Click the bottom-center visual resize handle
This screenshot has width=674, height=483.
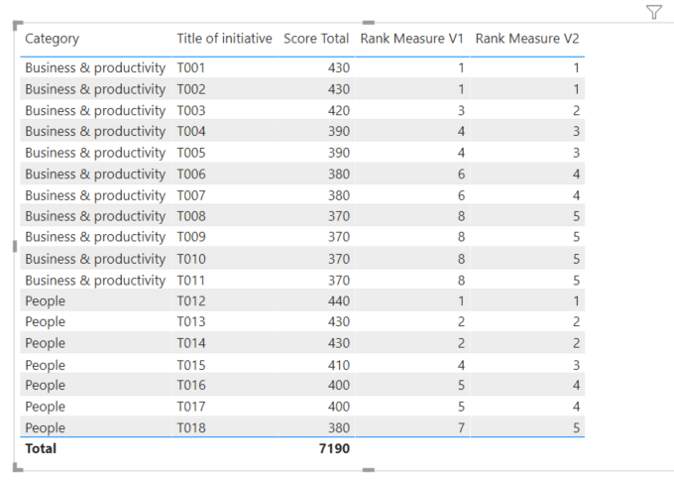pyautogui.click(x=368, y=470)
